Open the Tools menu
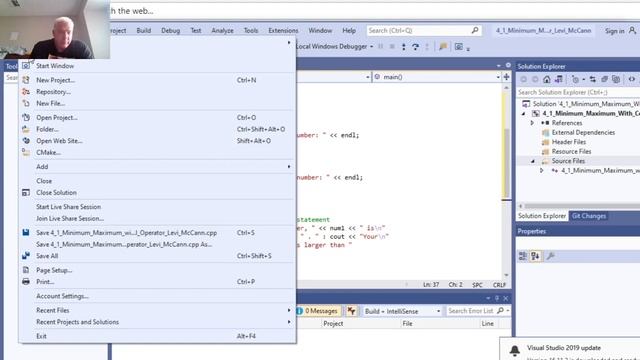 (251, 31)
